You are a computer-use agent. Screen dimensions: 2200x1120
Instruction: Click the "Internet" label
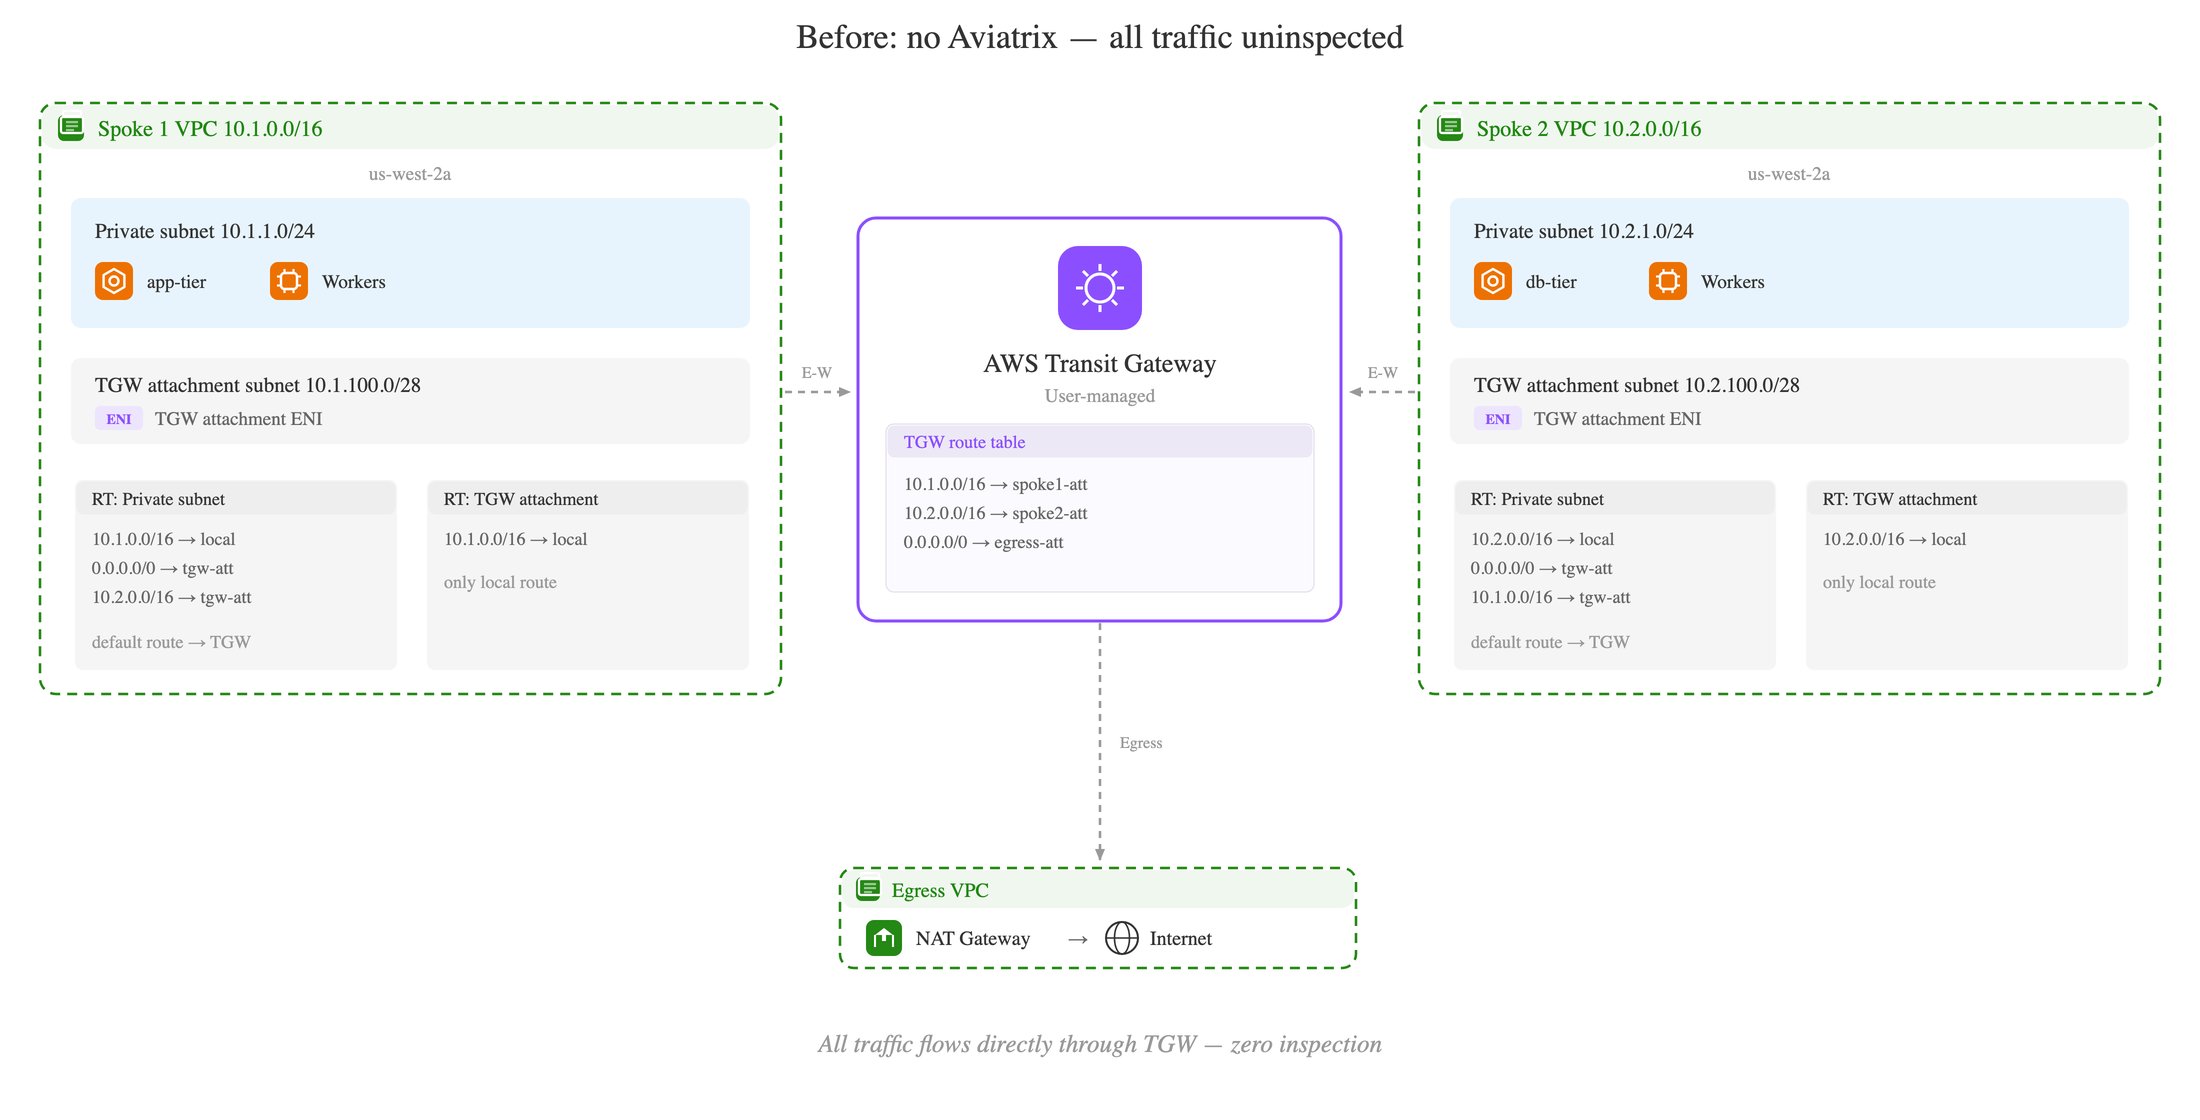[x=1181, y=938]
